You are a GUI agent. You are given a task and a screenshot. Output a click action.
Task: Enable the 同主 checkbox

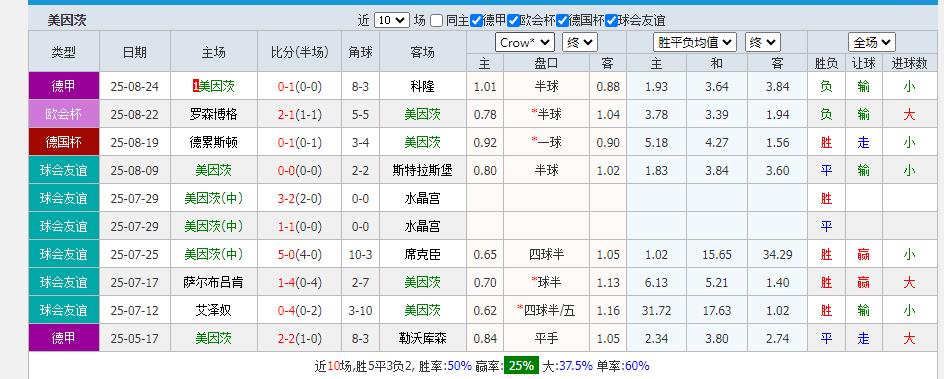[437, 20]
